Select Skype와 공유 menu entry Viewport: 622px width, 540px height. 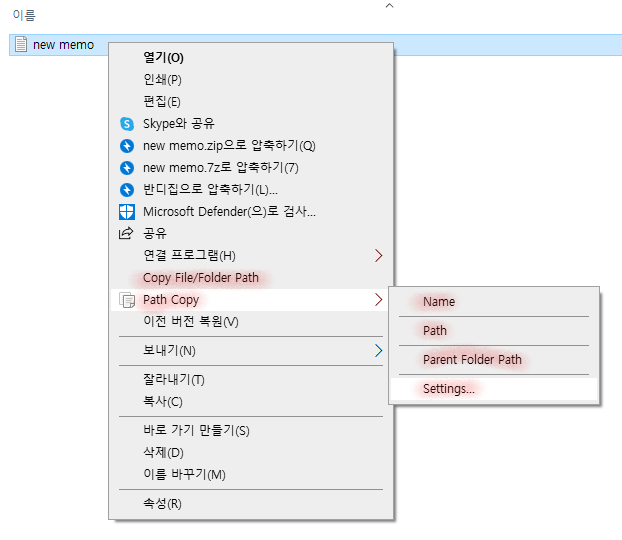[x=251, y=124]
